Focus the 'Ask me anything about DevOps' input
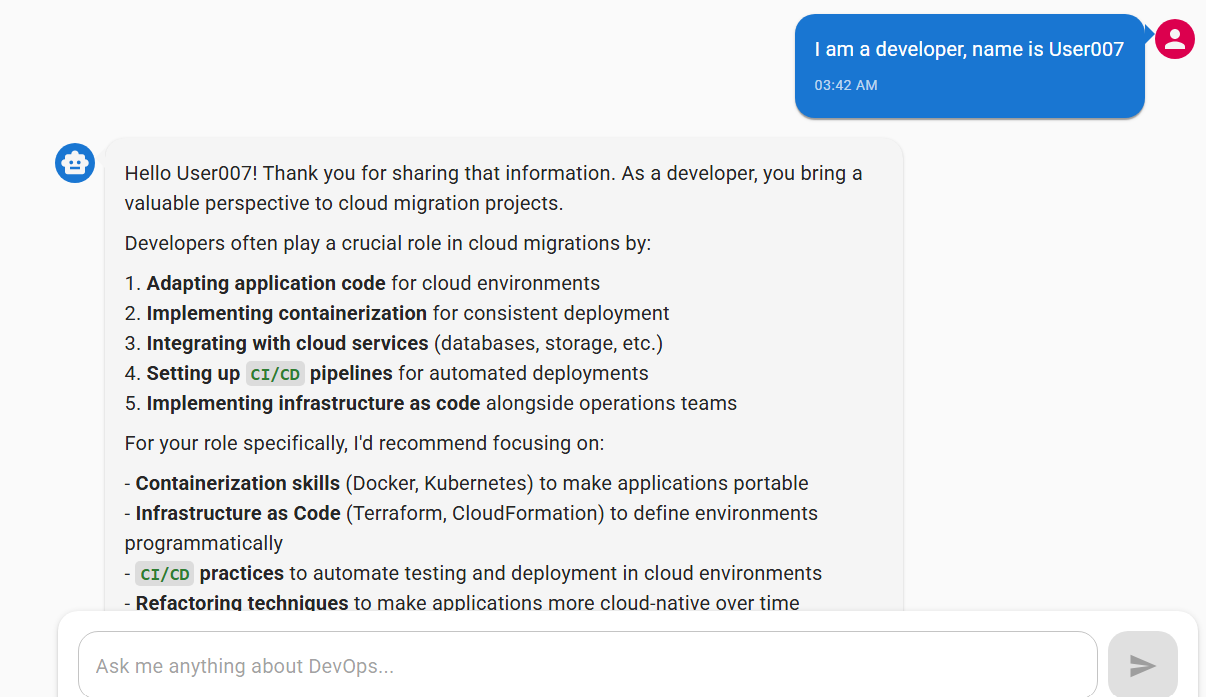The image size is (1206, 697). (x=587, y=666)
